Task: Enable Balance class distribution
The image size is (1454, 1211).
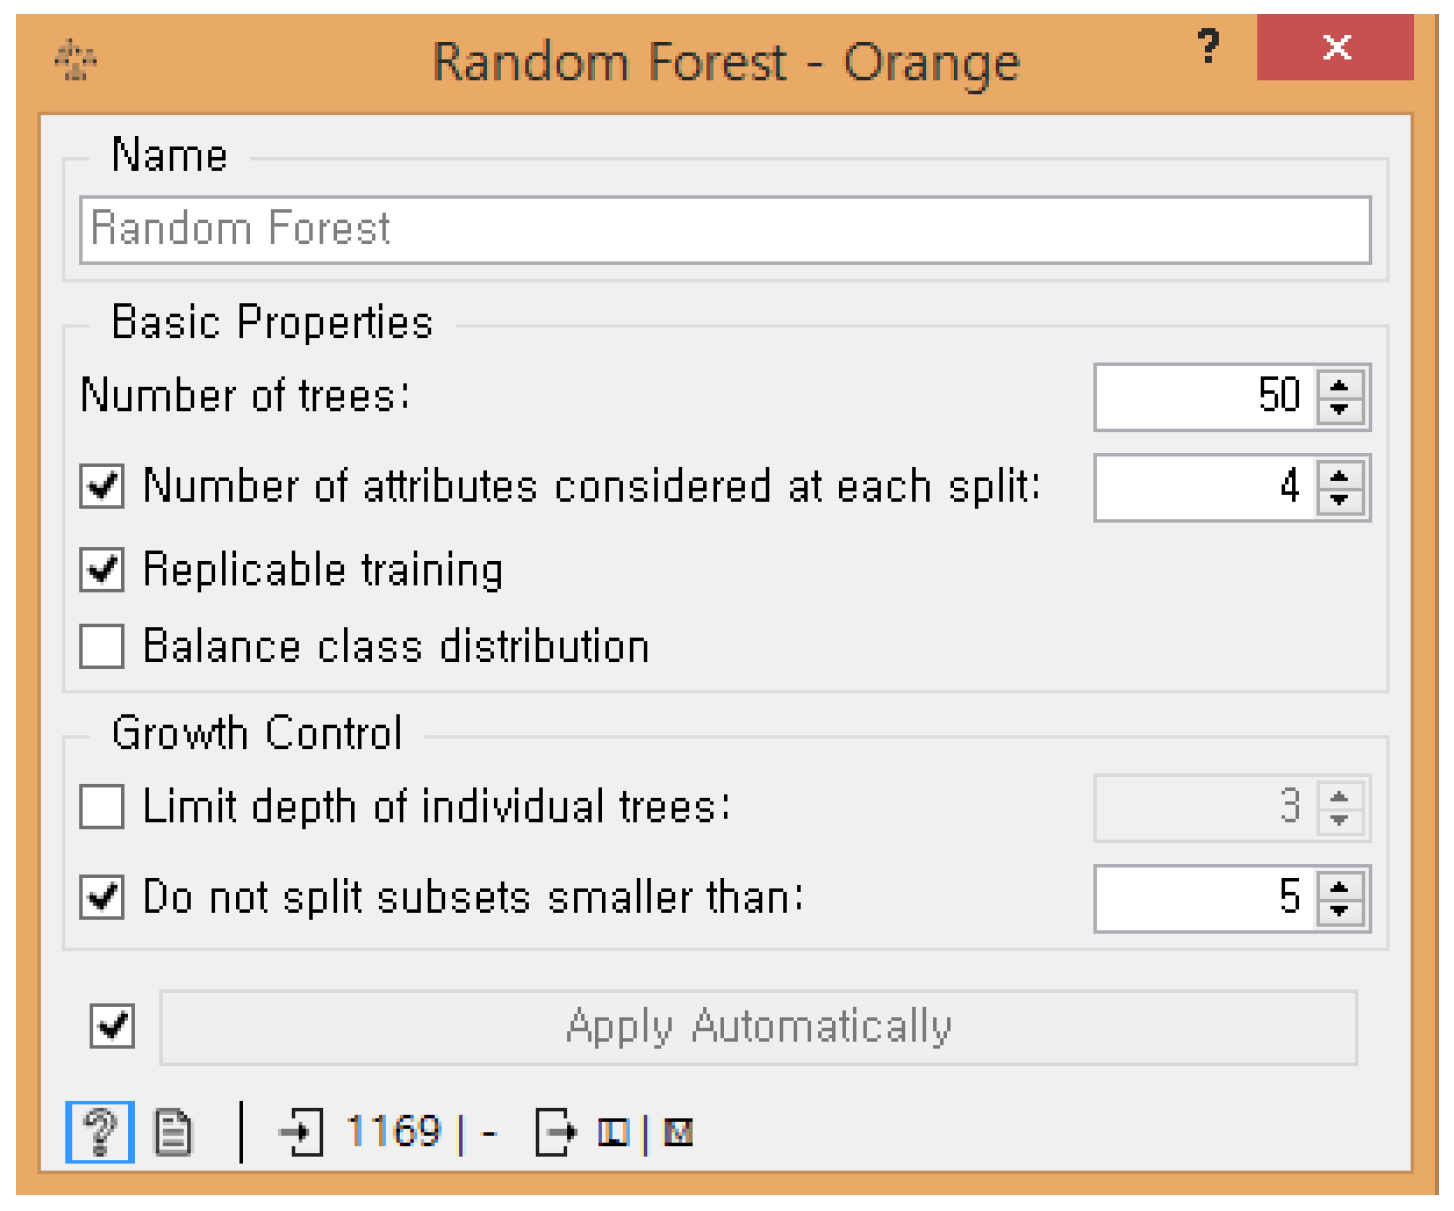Action: [x=102, y=646]
